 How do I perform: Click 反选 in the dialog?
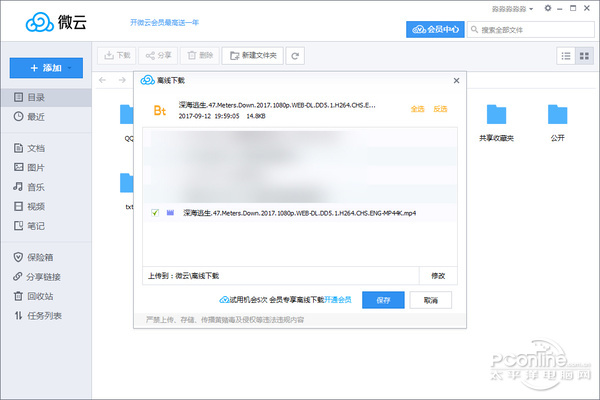pyautogui.click(x=440, y=109)
